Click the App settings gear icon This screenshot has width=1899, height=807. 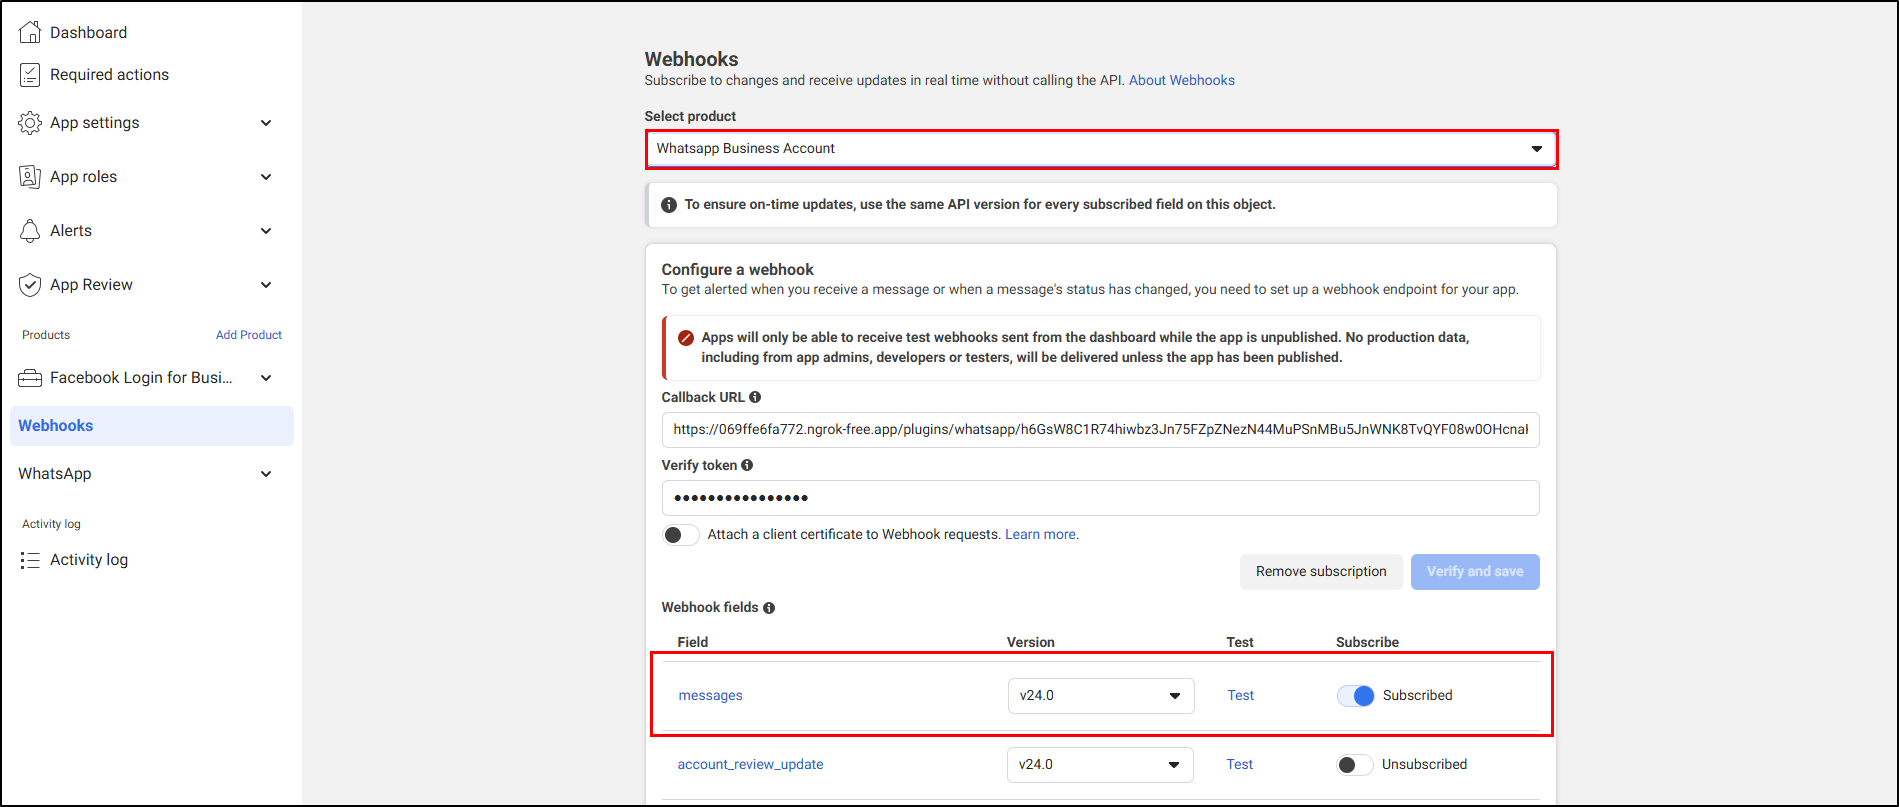[30, 123]
